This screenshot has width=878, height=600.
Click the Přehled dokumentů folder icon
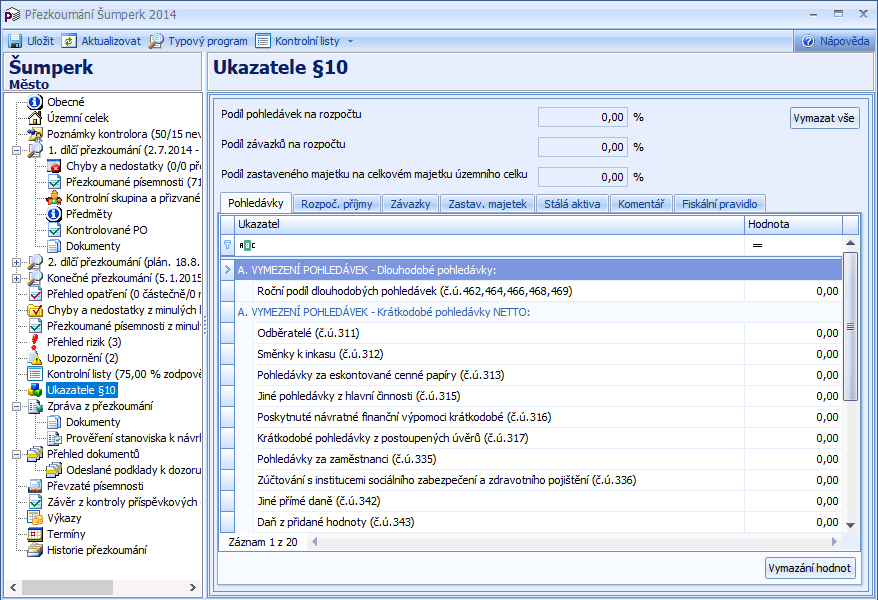(x=35, y=454)
